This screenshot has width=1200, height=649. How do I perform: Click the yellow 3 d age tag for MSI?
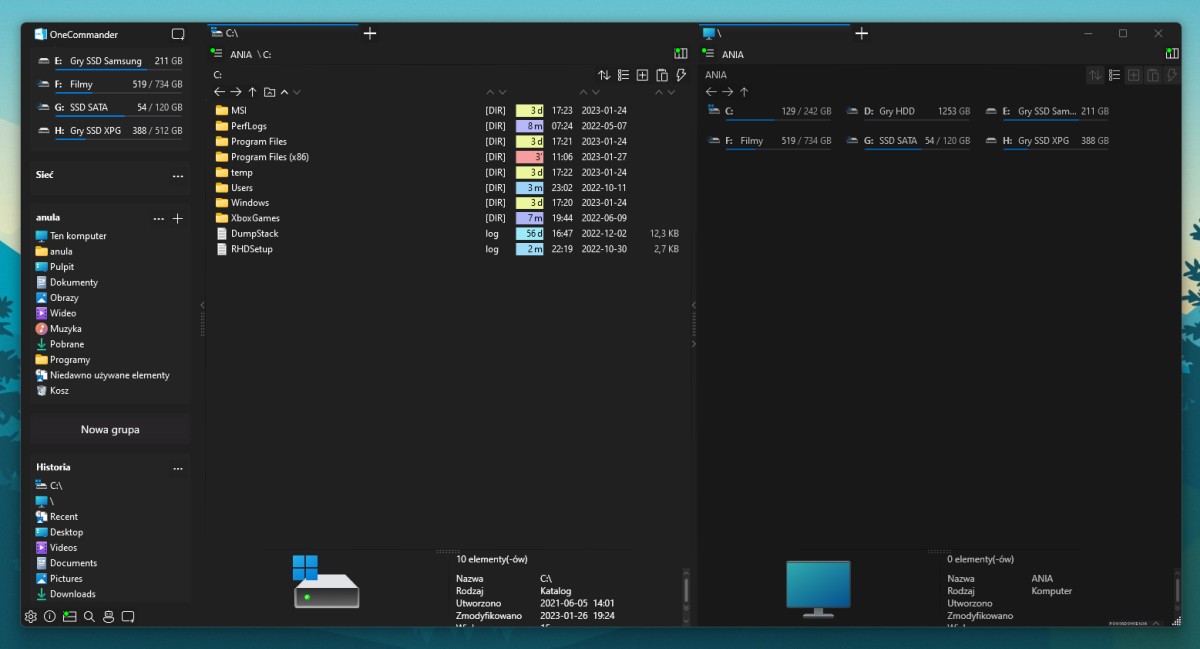tap(530, 111)
